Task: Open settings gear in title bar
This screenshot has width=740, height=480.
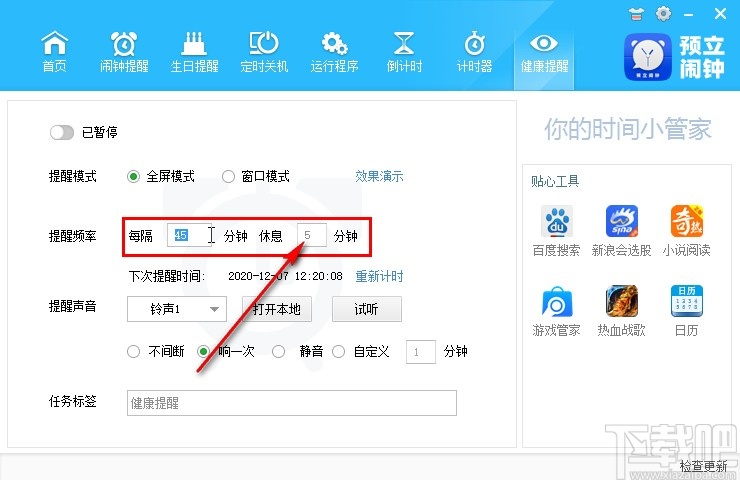Action: (664, 14)
